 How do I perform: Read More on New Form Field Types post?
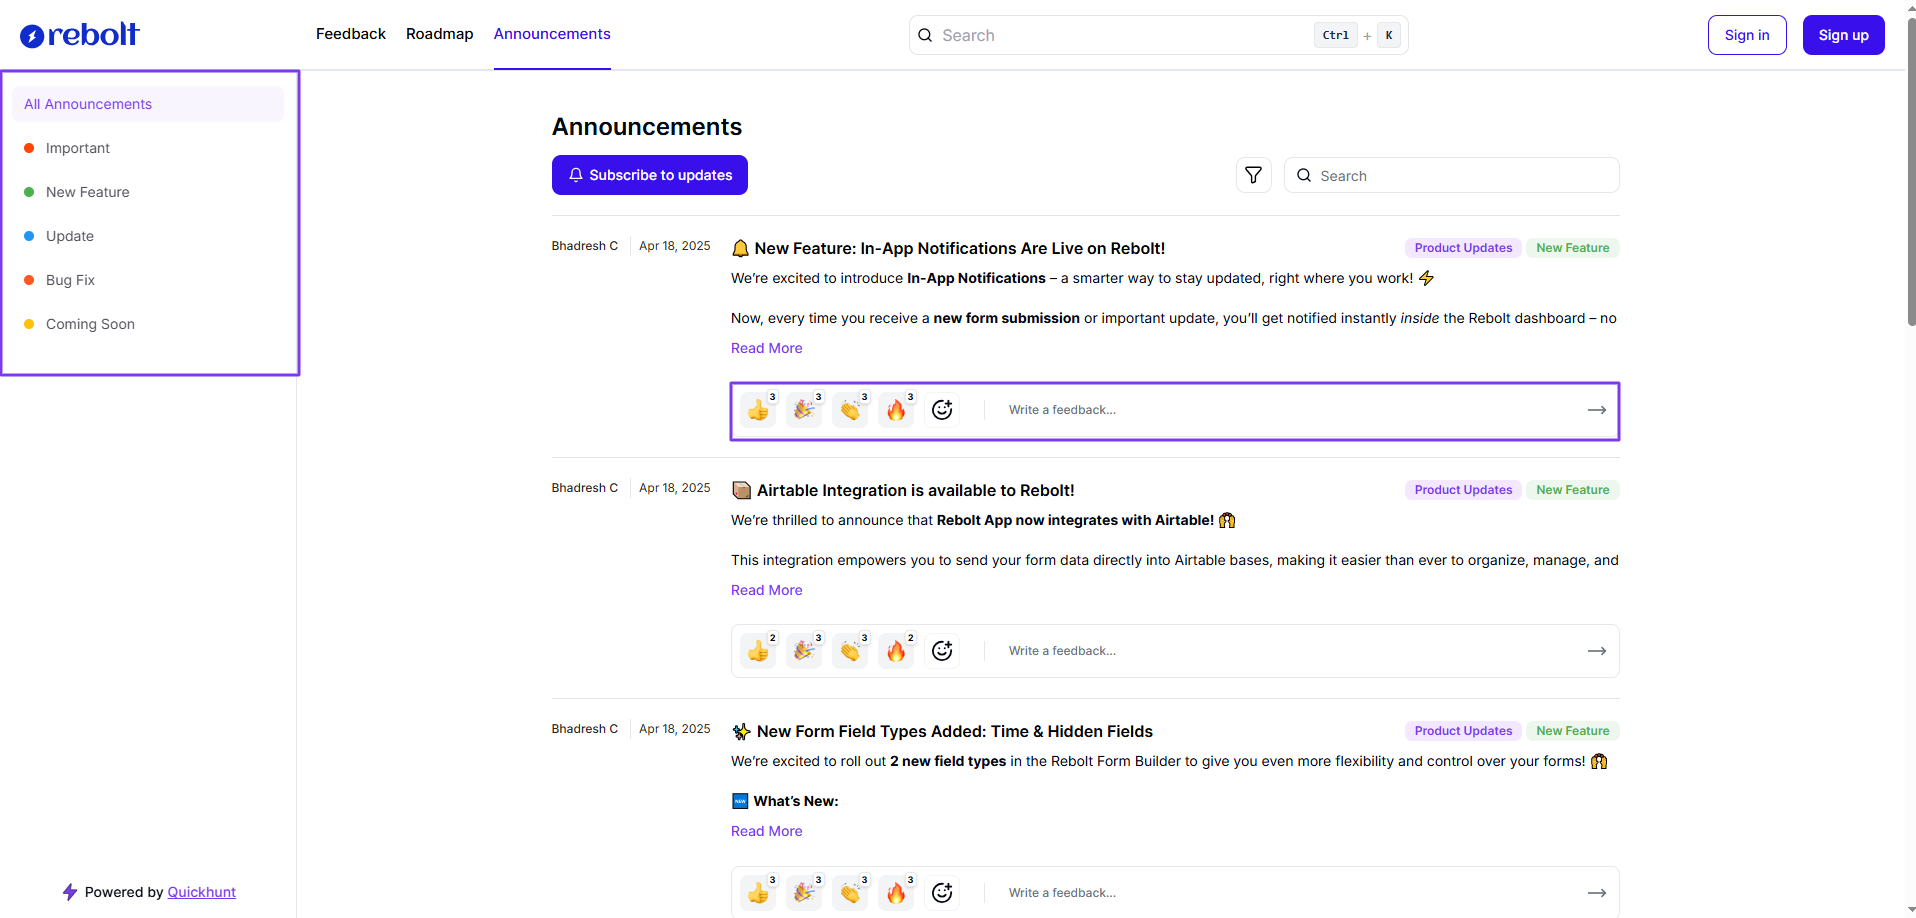(766, 831)
